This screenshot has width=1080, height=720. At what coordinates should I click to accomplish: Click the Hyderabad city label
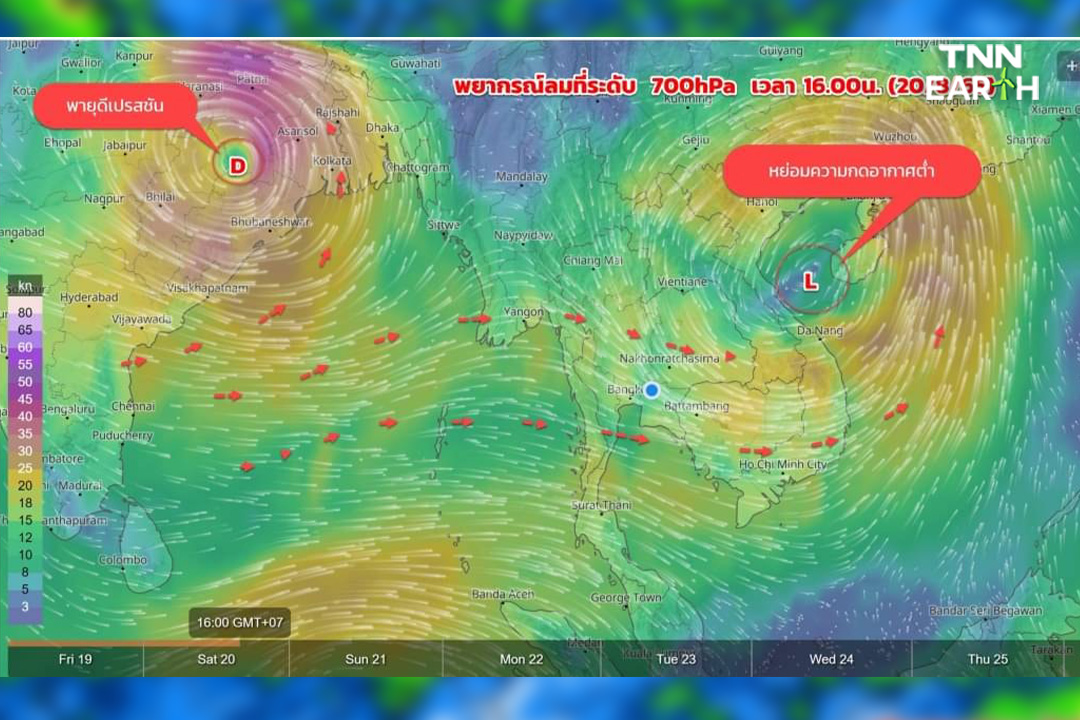pos(89,297)
